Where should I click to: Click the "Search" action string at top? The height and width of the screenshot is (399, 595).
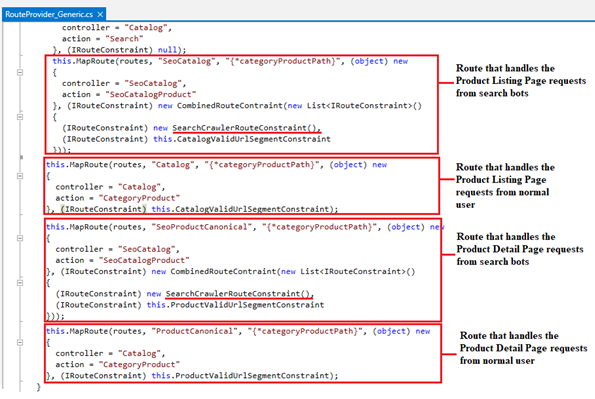pos(124,39)
